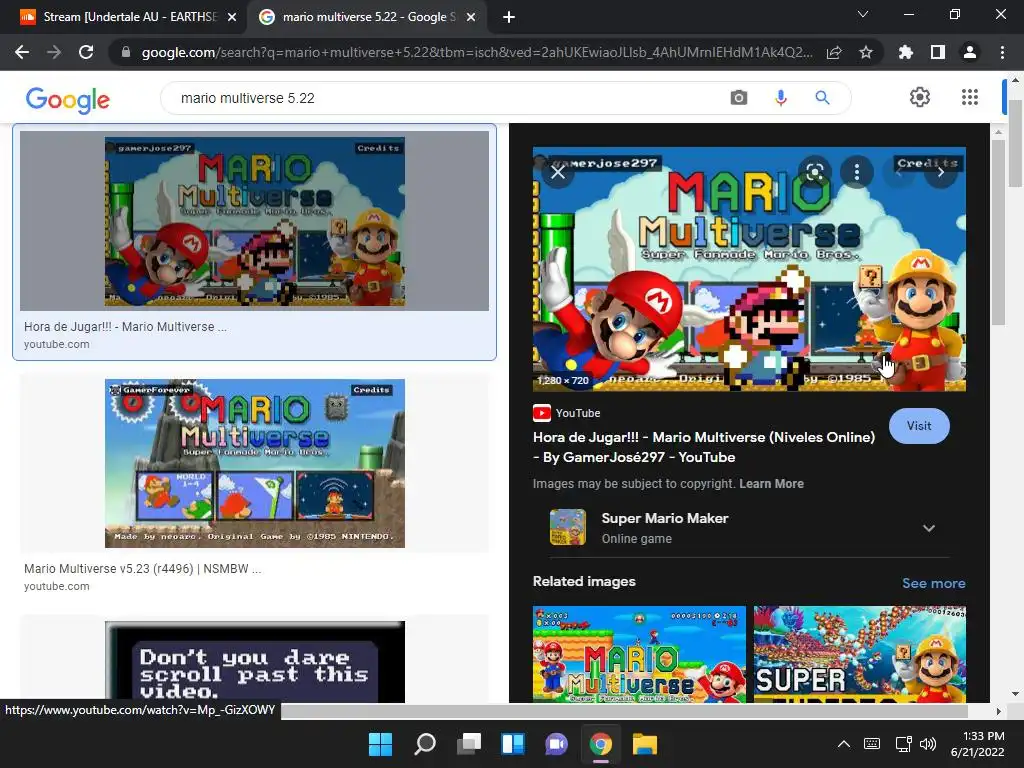Click the share page icon in address bar
The image size is (1024, 768).
[x=834, y=52]
